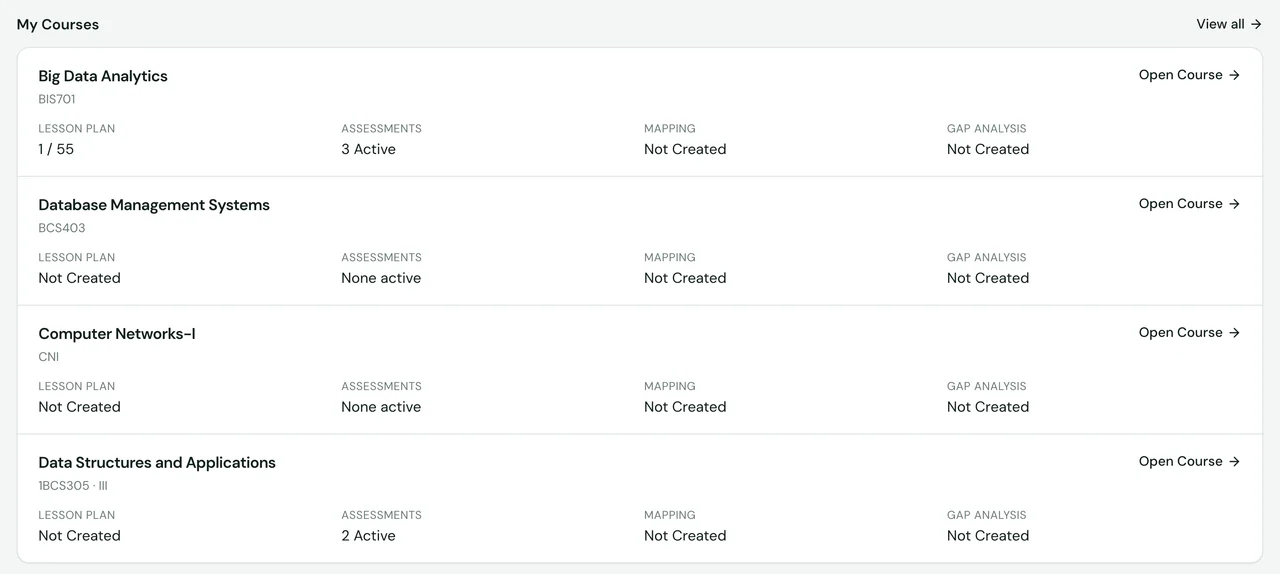Click Lesson Plan Not Created for Data Structures

pyautogui.click(x=79, y=536)
